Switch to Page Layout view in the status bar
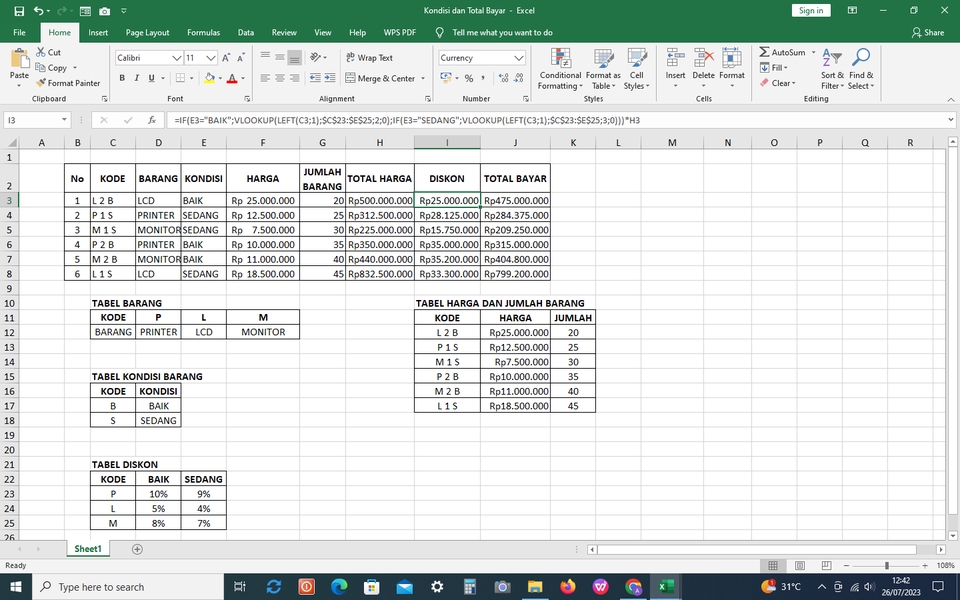This screenshot has width=960, height=600. 800,565
